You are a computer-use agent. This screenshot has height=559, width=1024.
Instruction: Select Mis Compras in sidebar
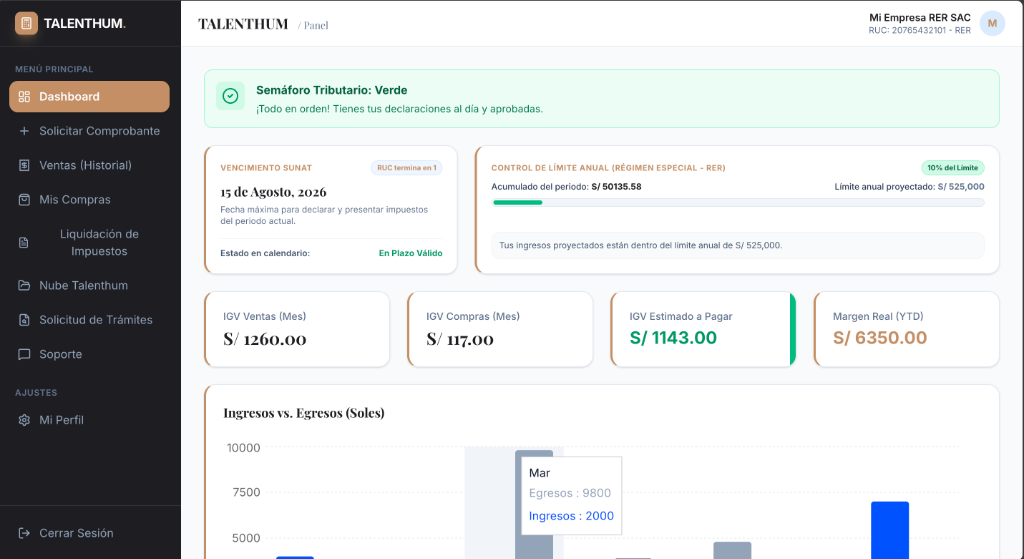[x=89, y=200]
